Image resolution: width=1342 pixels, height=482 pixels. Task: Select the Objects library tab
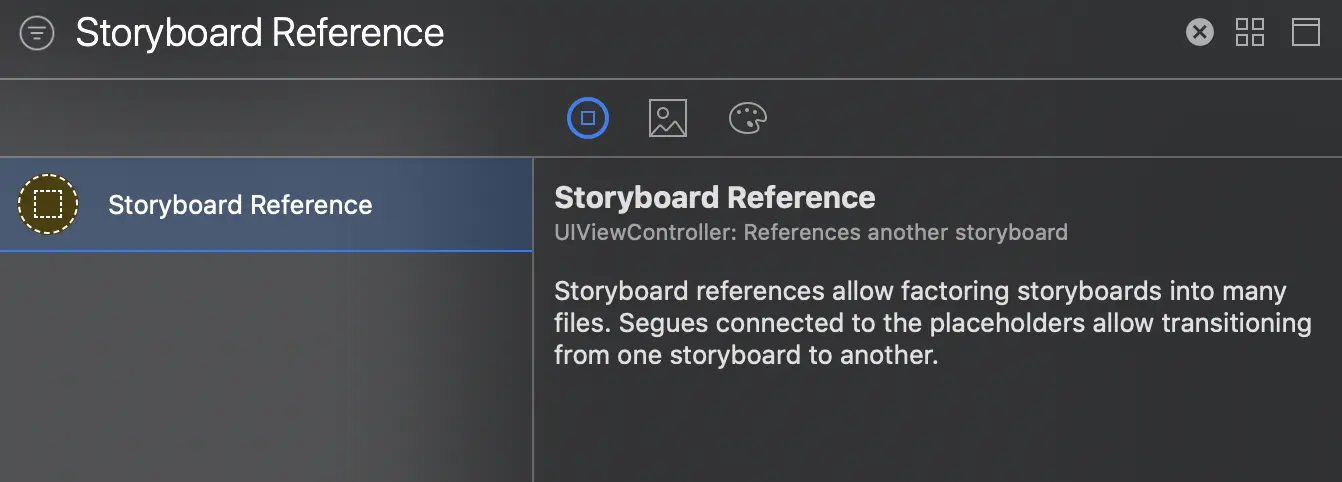[x=588, y=118]
